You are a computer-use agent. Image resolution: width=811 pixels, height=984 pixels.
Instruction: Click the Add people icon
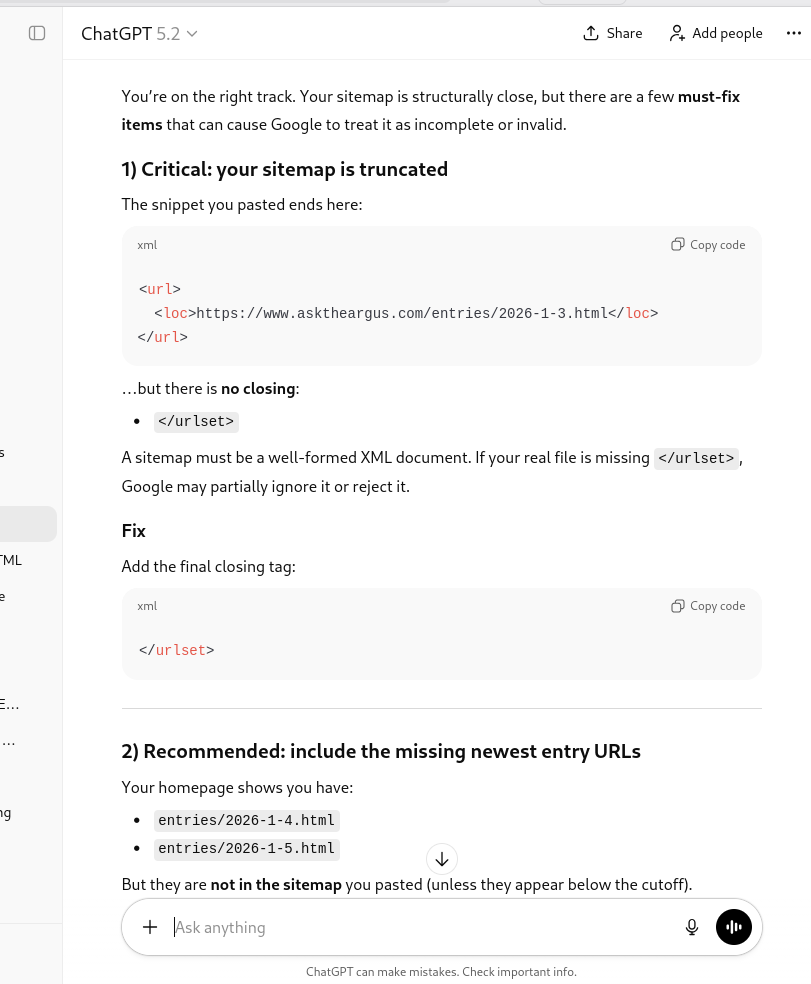click(x=677, y=33)
